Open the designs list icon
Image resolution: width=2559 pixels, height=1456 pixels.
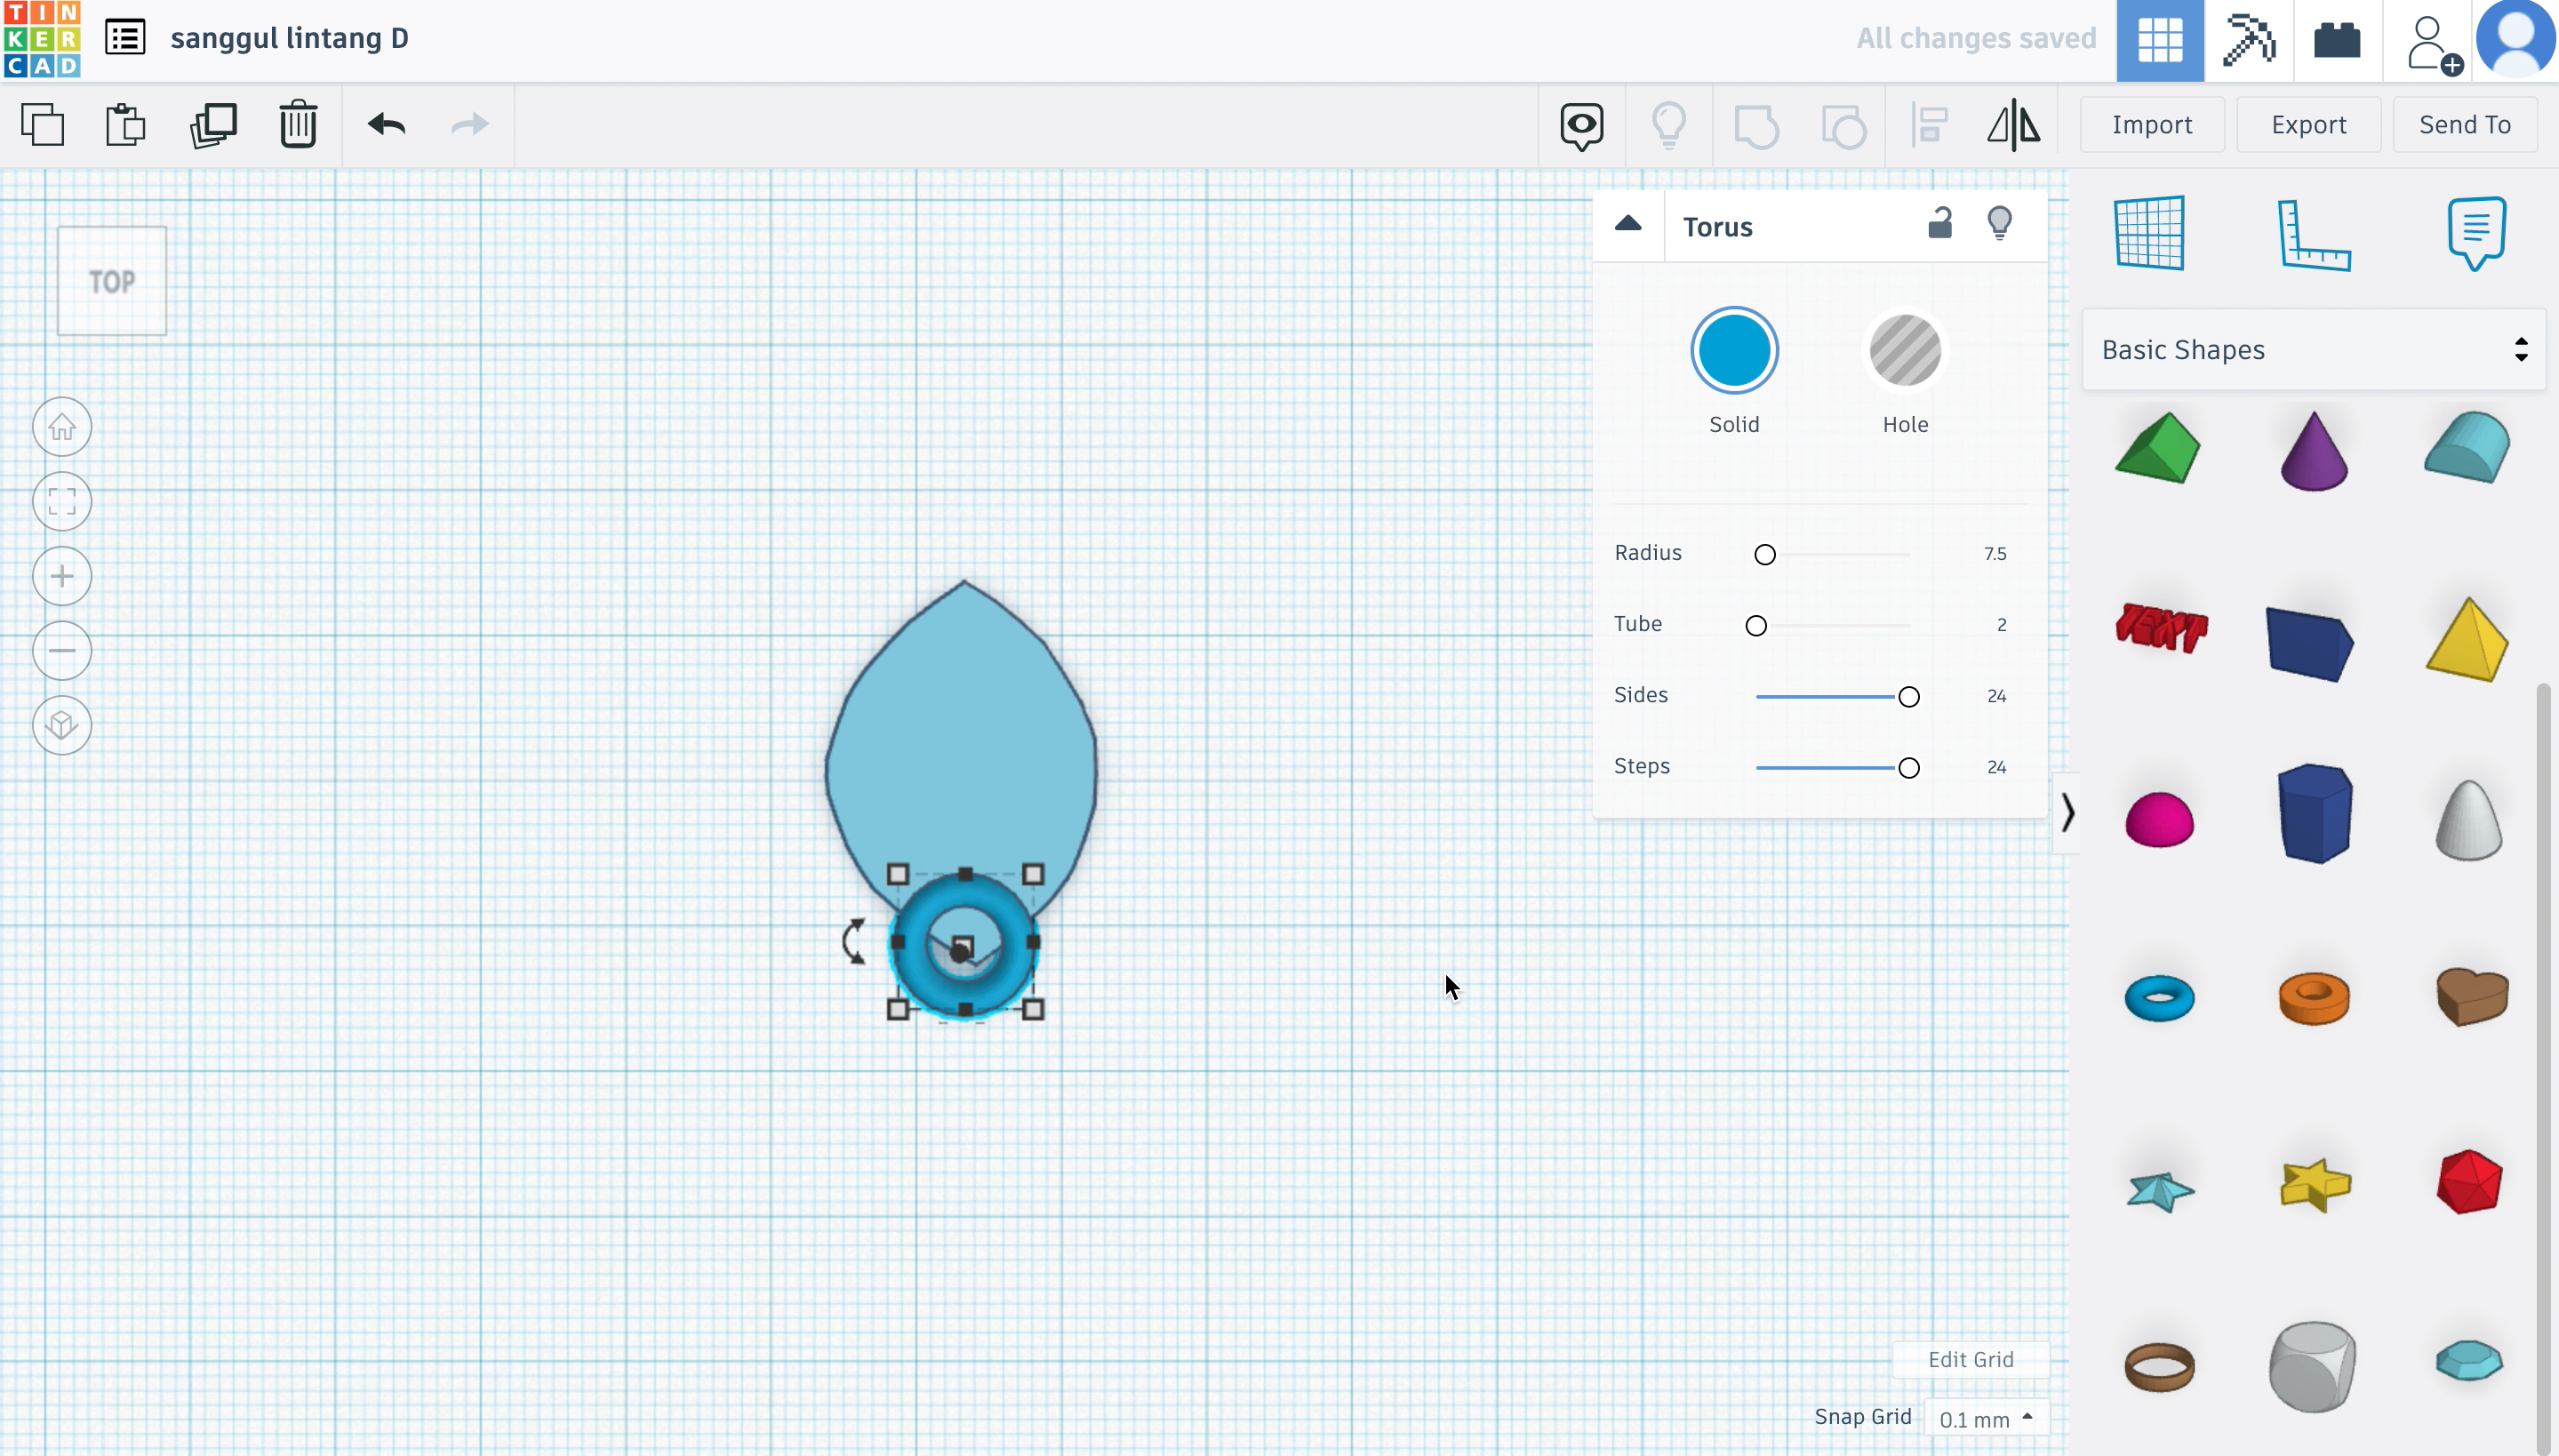tap(125, 38)
